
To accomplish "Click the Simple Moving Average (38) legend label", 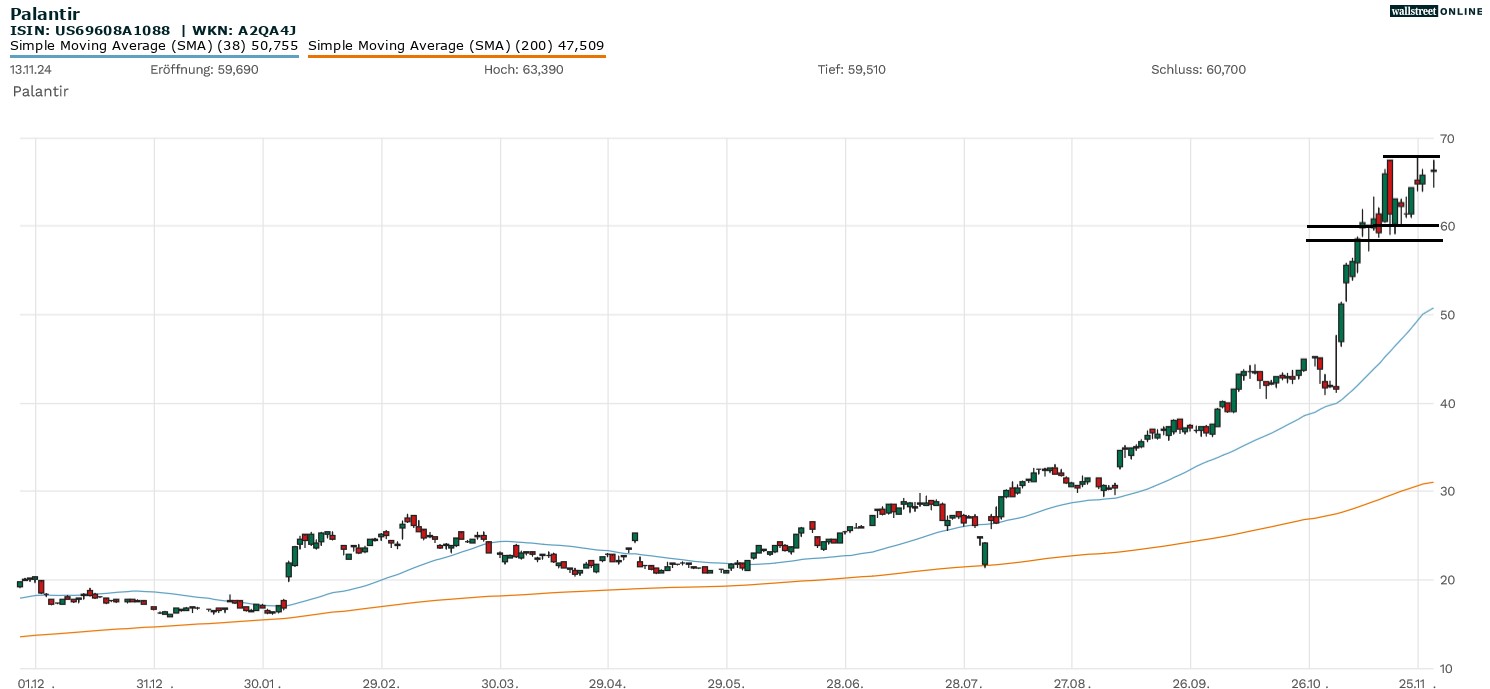I will tap(154, 46).
